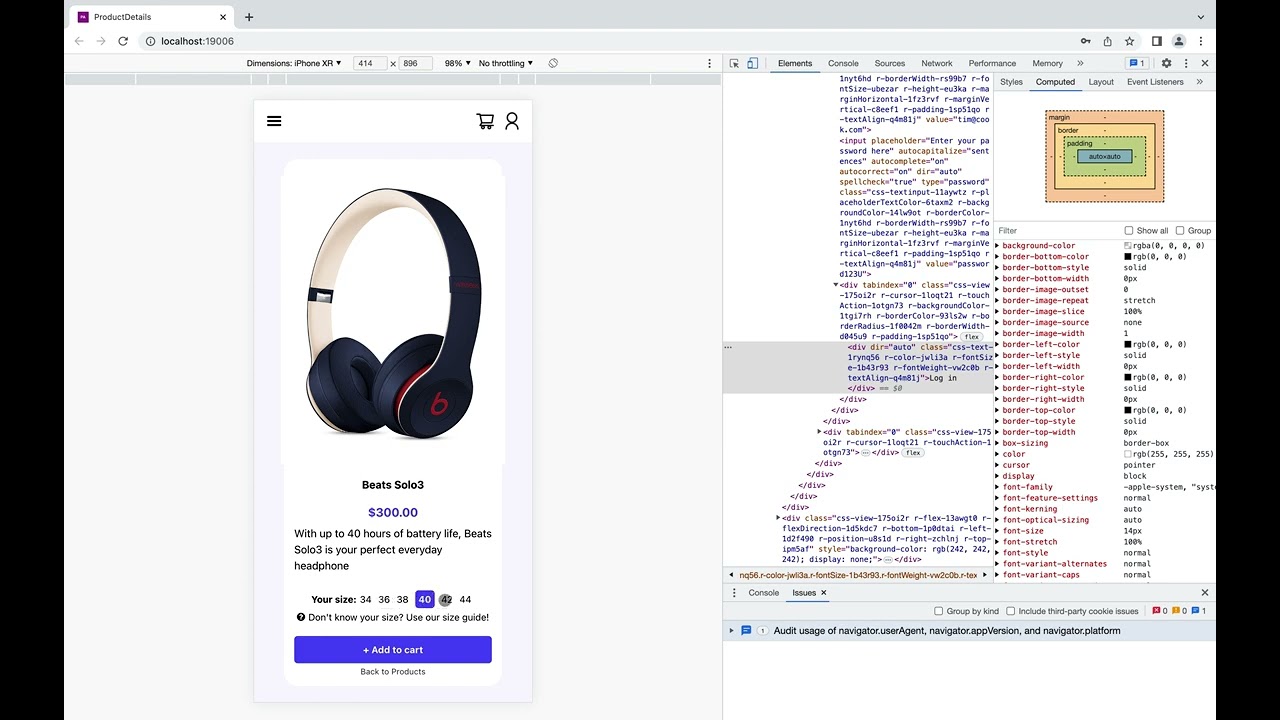
Task: Open the drawer three-dot menu beside Console
Action: [734, 593]
